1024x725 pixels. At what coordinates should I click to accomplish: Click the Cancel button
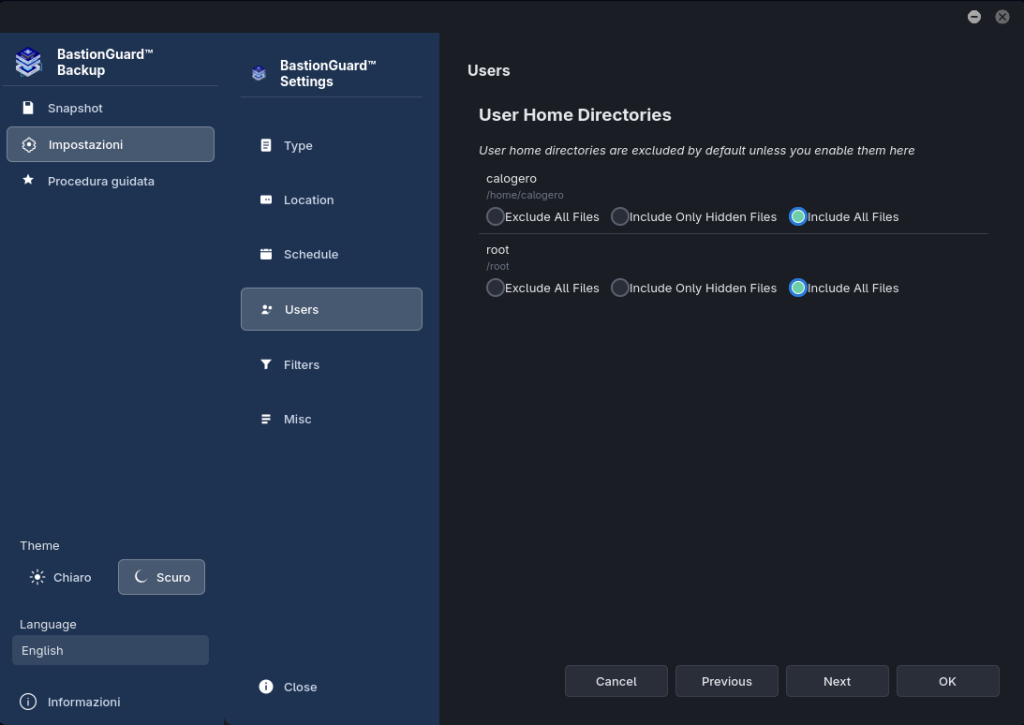pos(616,681)
